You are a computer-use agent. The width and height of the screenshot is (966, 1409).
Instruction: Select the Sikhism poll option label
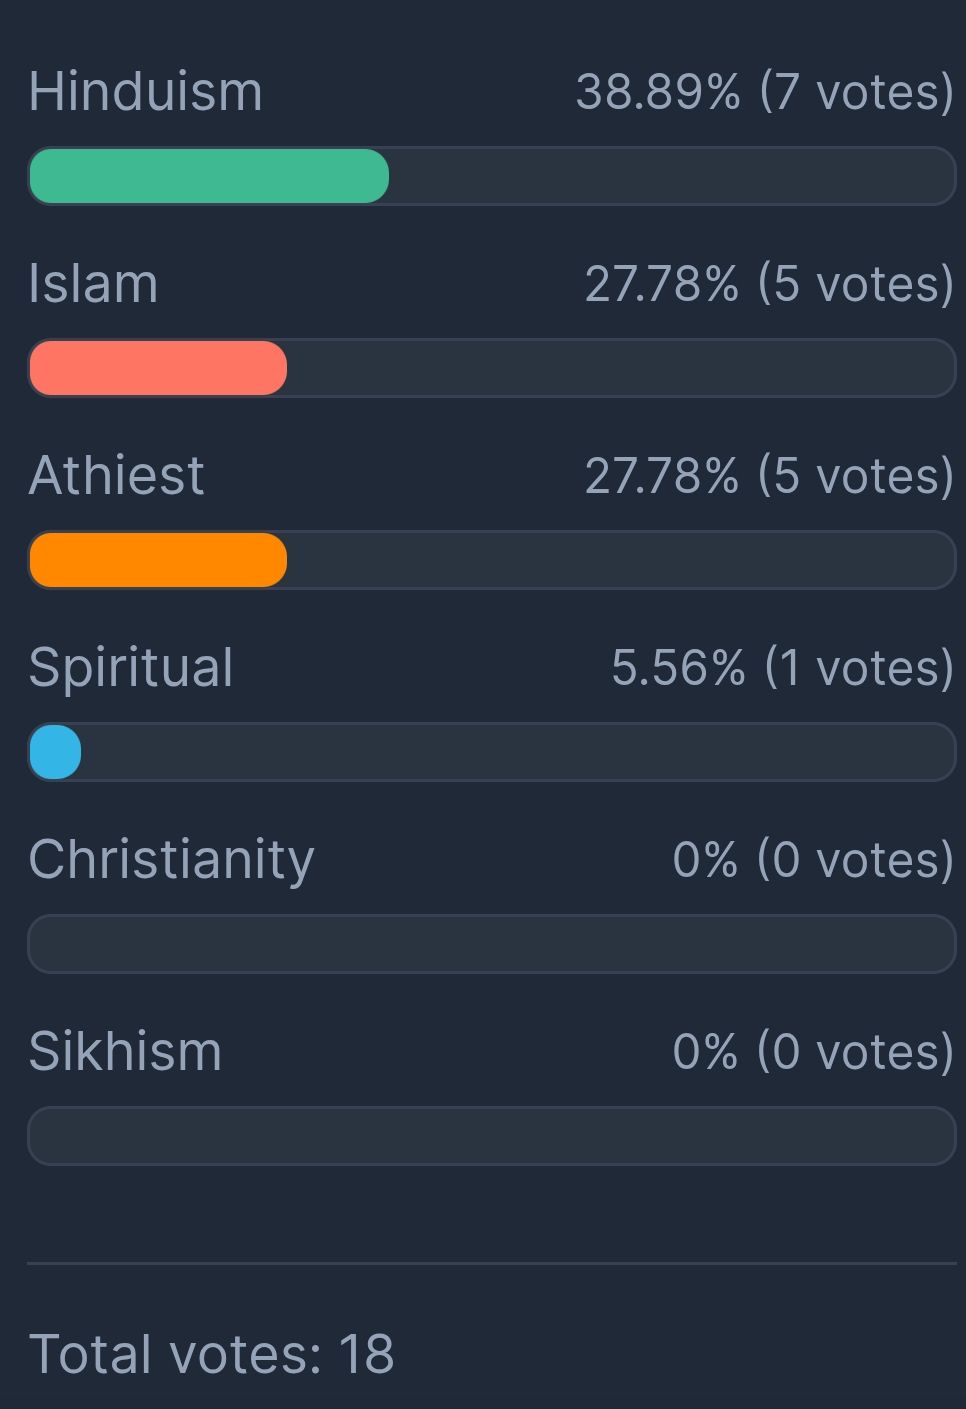[125, 1051]
